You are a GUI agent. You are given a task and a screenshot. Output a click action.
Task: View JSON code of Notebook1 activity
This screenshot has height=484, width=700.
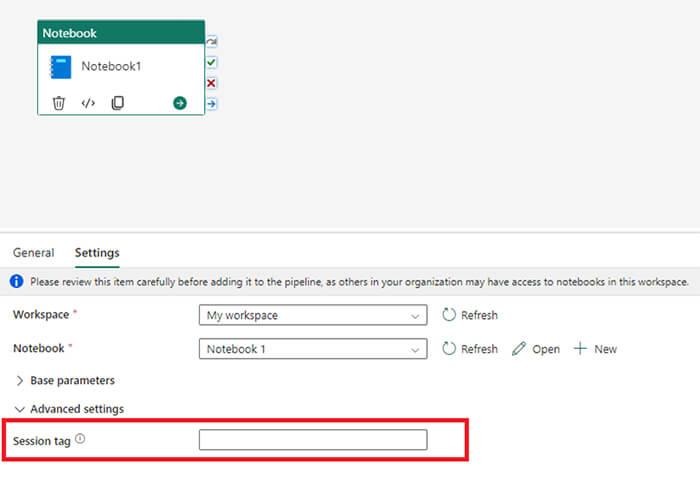(x=88, y=103)
